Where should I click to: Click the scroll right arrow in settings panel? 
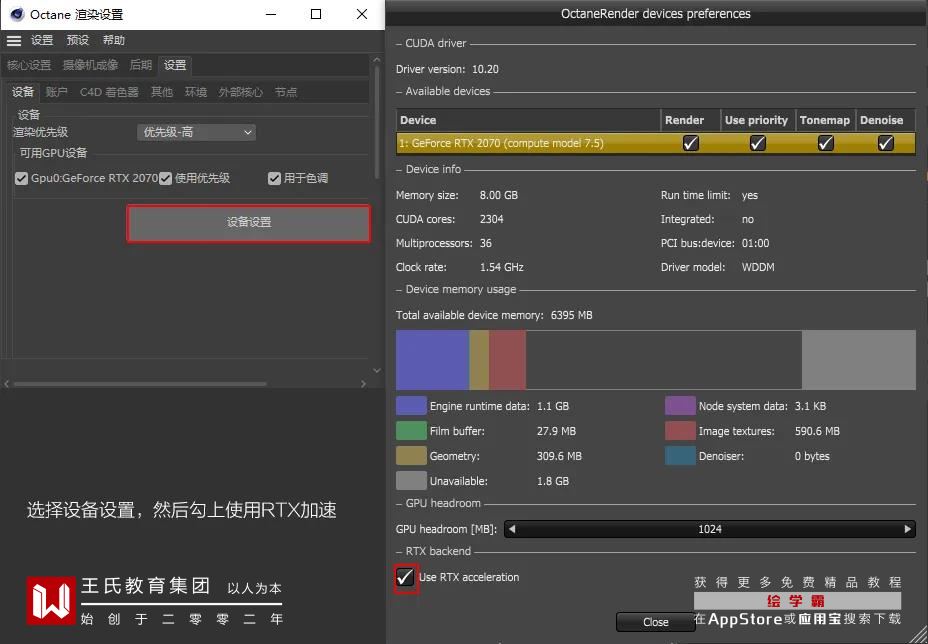click(x=363, y=384)
